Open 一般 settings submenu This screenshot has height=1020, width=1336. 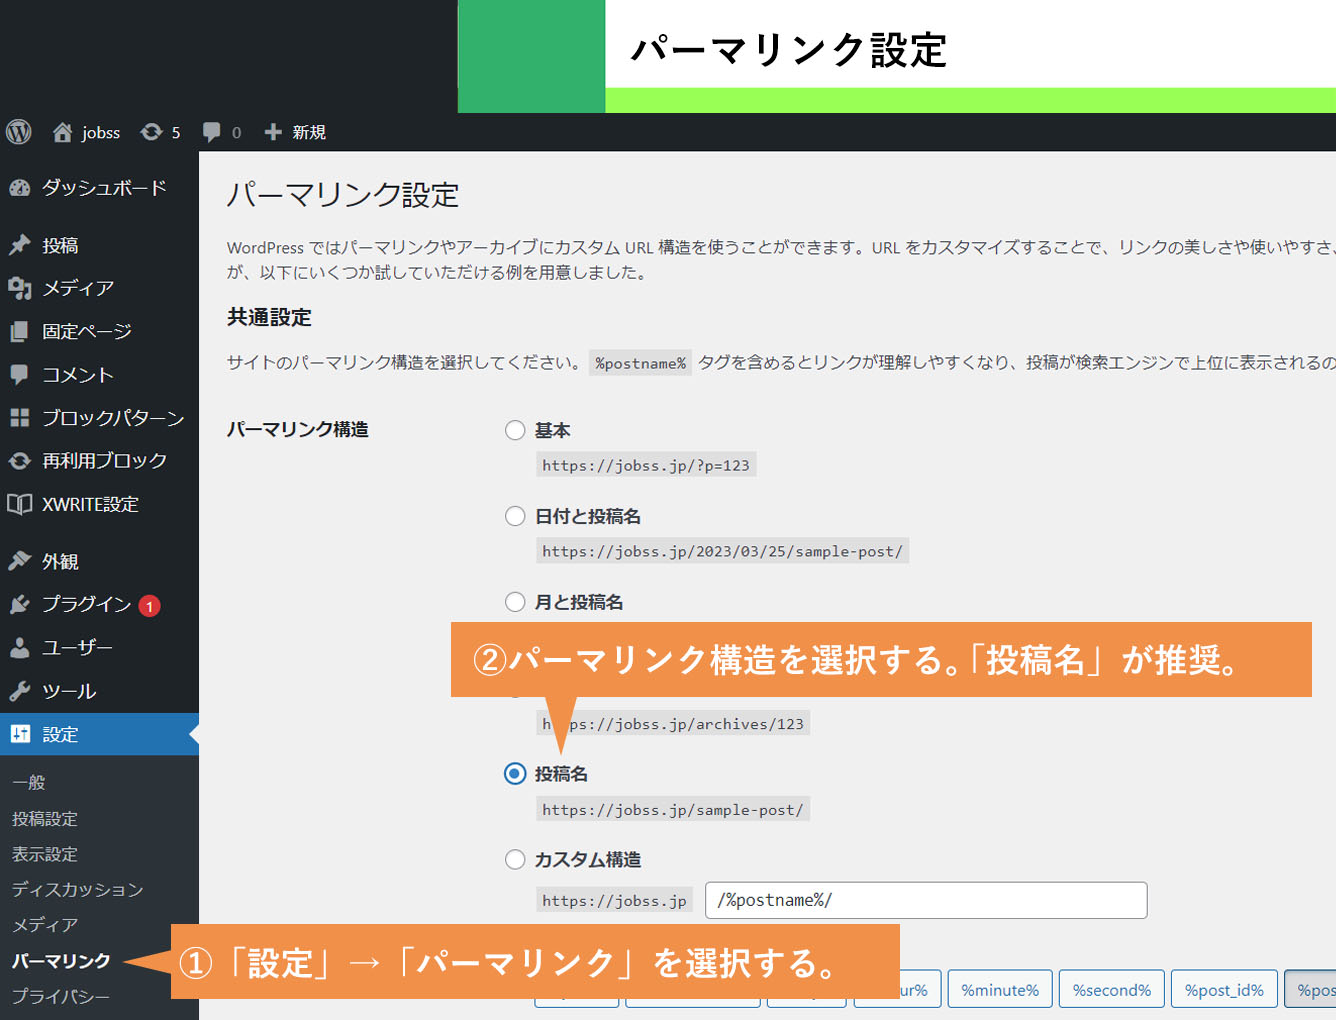29,782
